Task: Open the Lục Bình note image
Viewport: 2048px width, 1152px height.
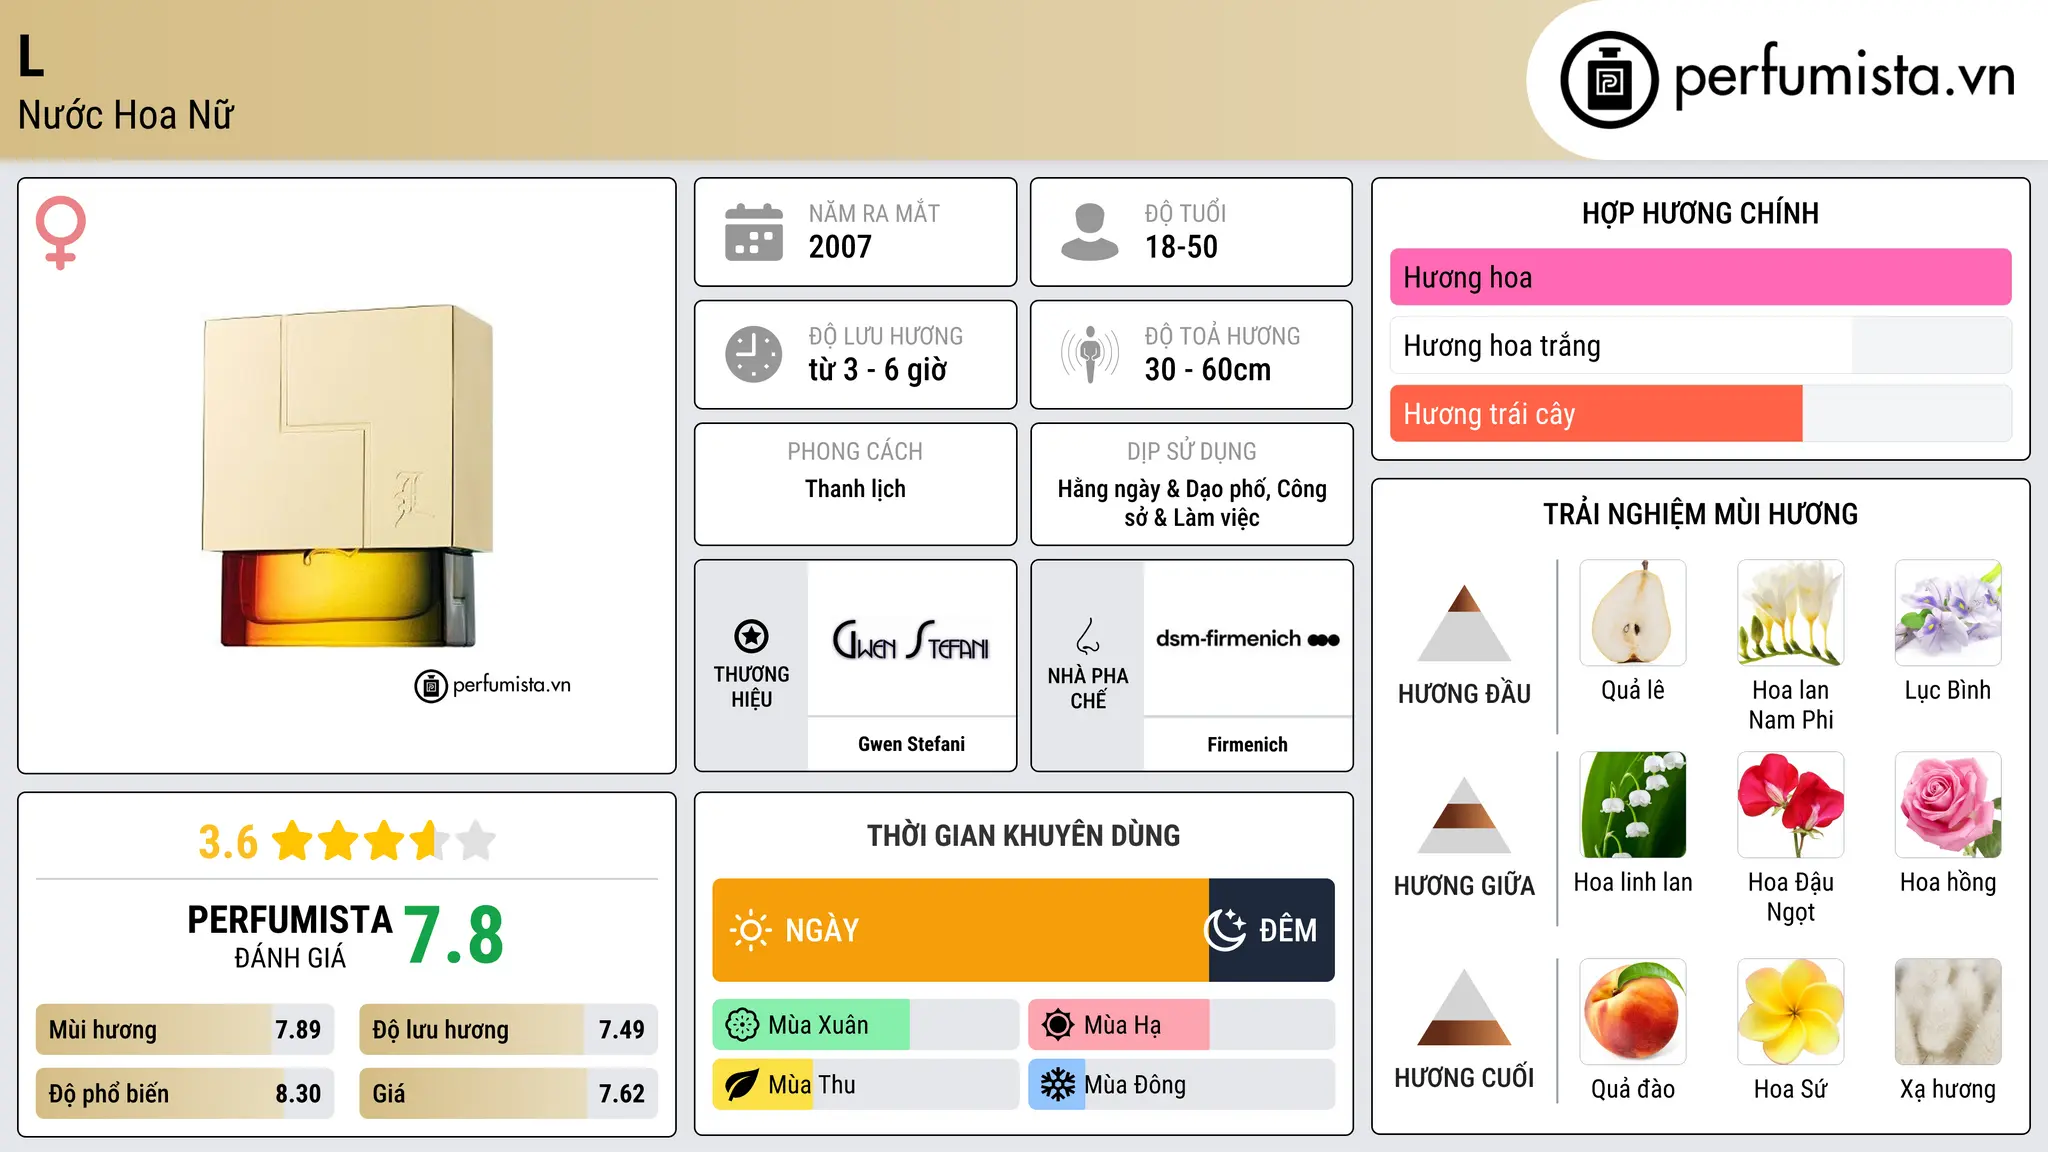Action: 1948,613
